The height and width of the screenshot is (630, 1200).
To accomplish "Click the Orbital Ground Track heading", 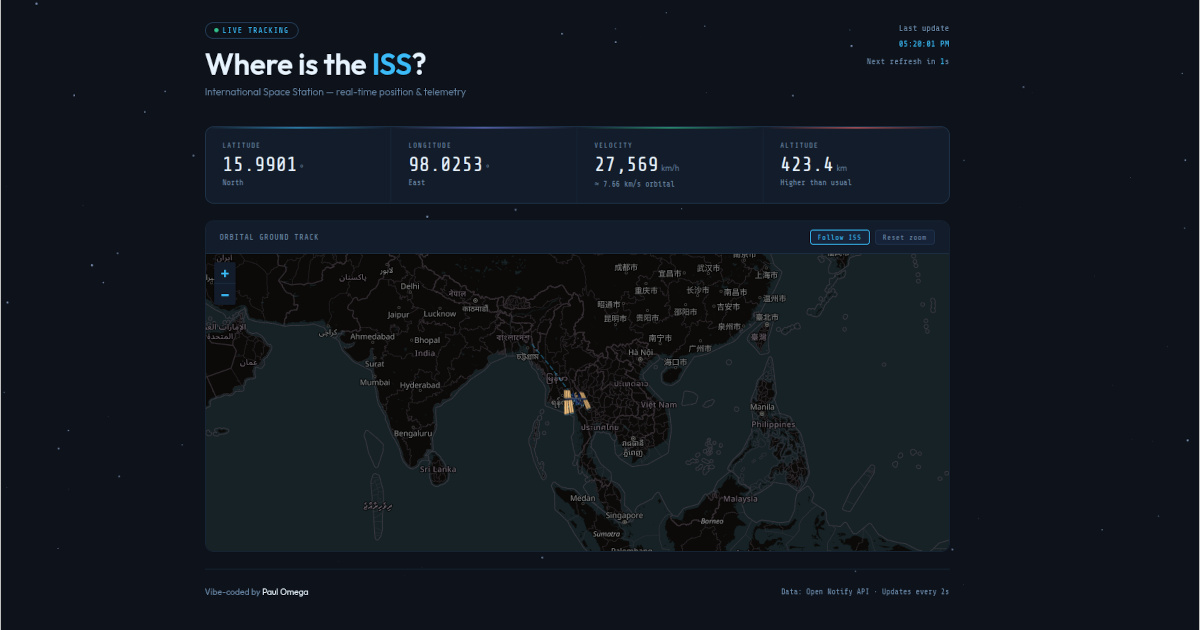I will [x=270, y=237].
